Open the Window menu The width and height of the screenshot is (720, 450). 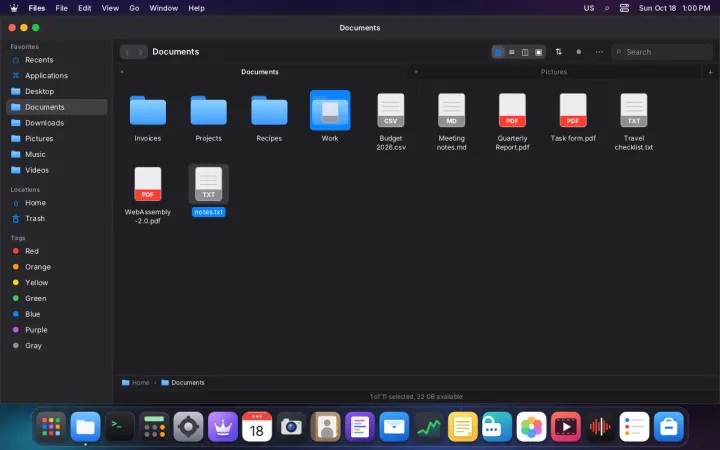click(163, 8)
